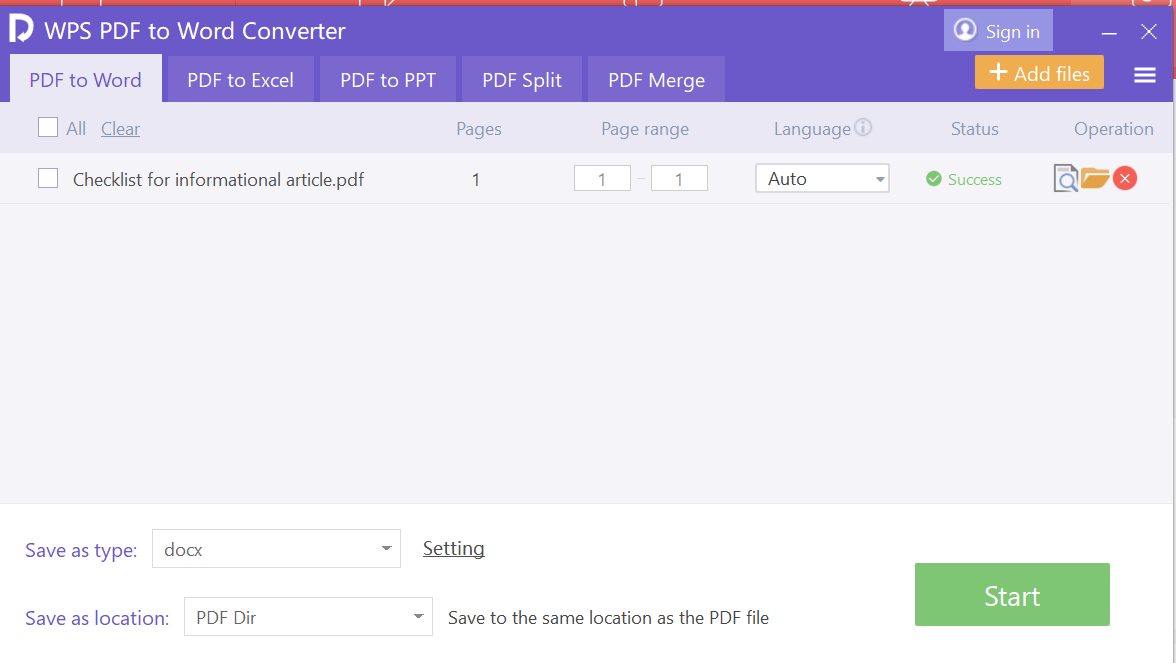Select the Checklist for informational article.pdf checkbox
Viewport: 1176px width, 663px height.
48,178
